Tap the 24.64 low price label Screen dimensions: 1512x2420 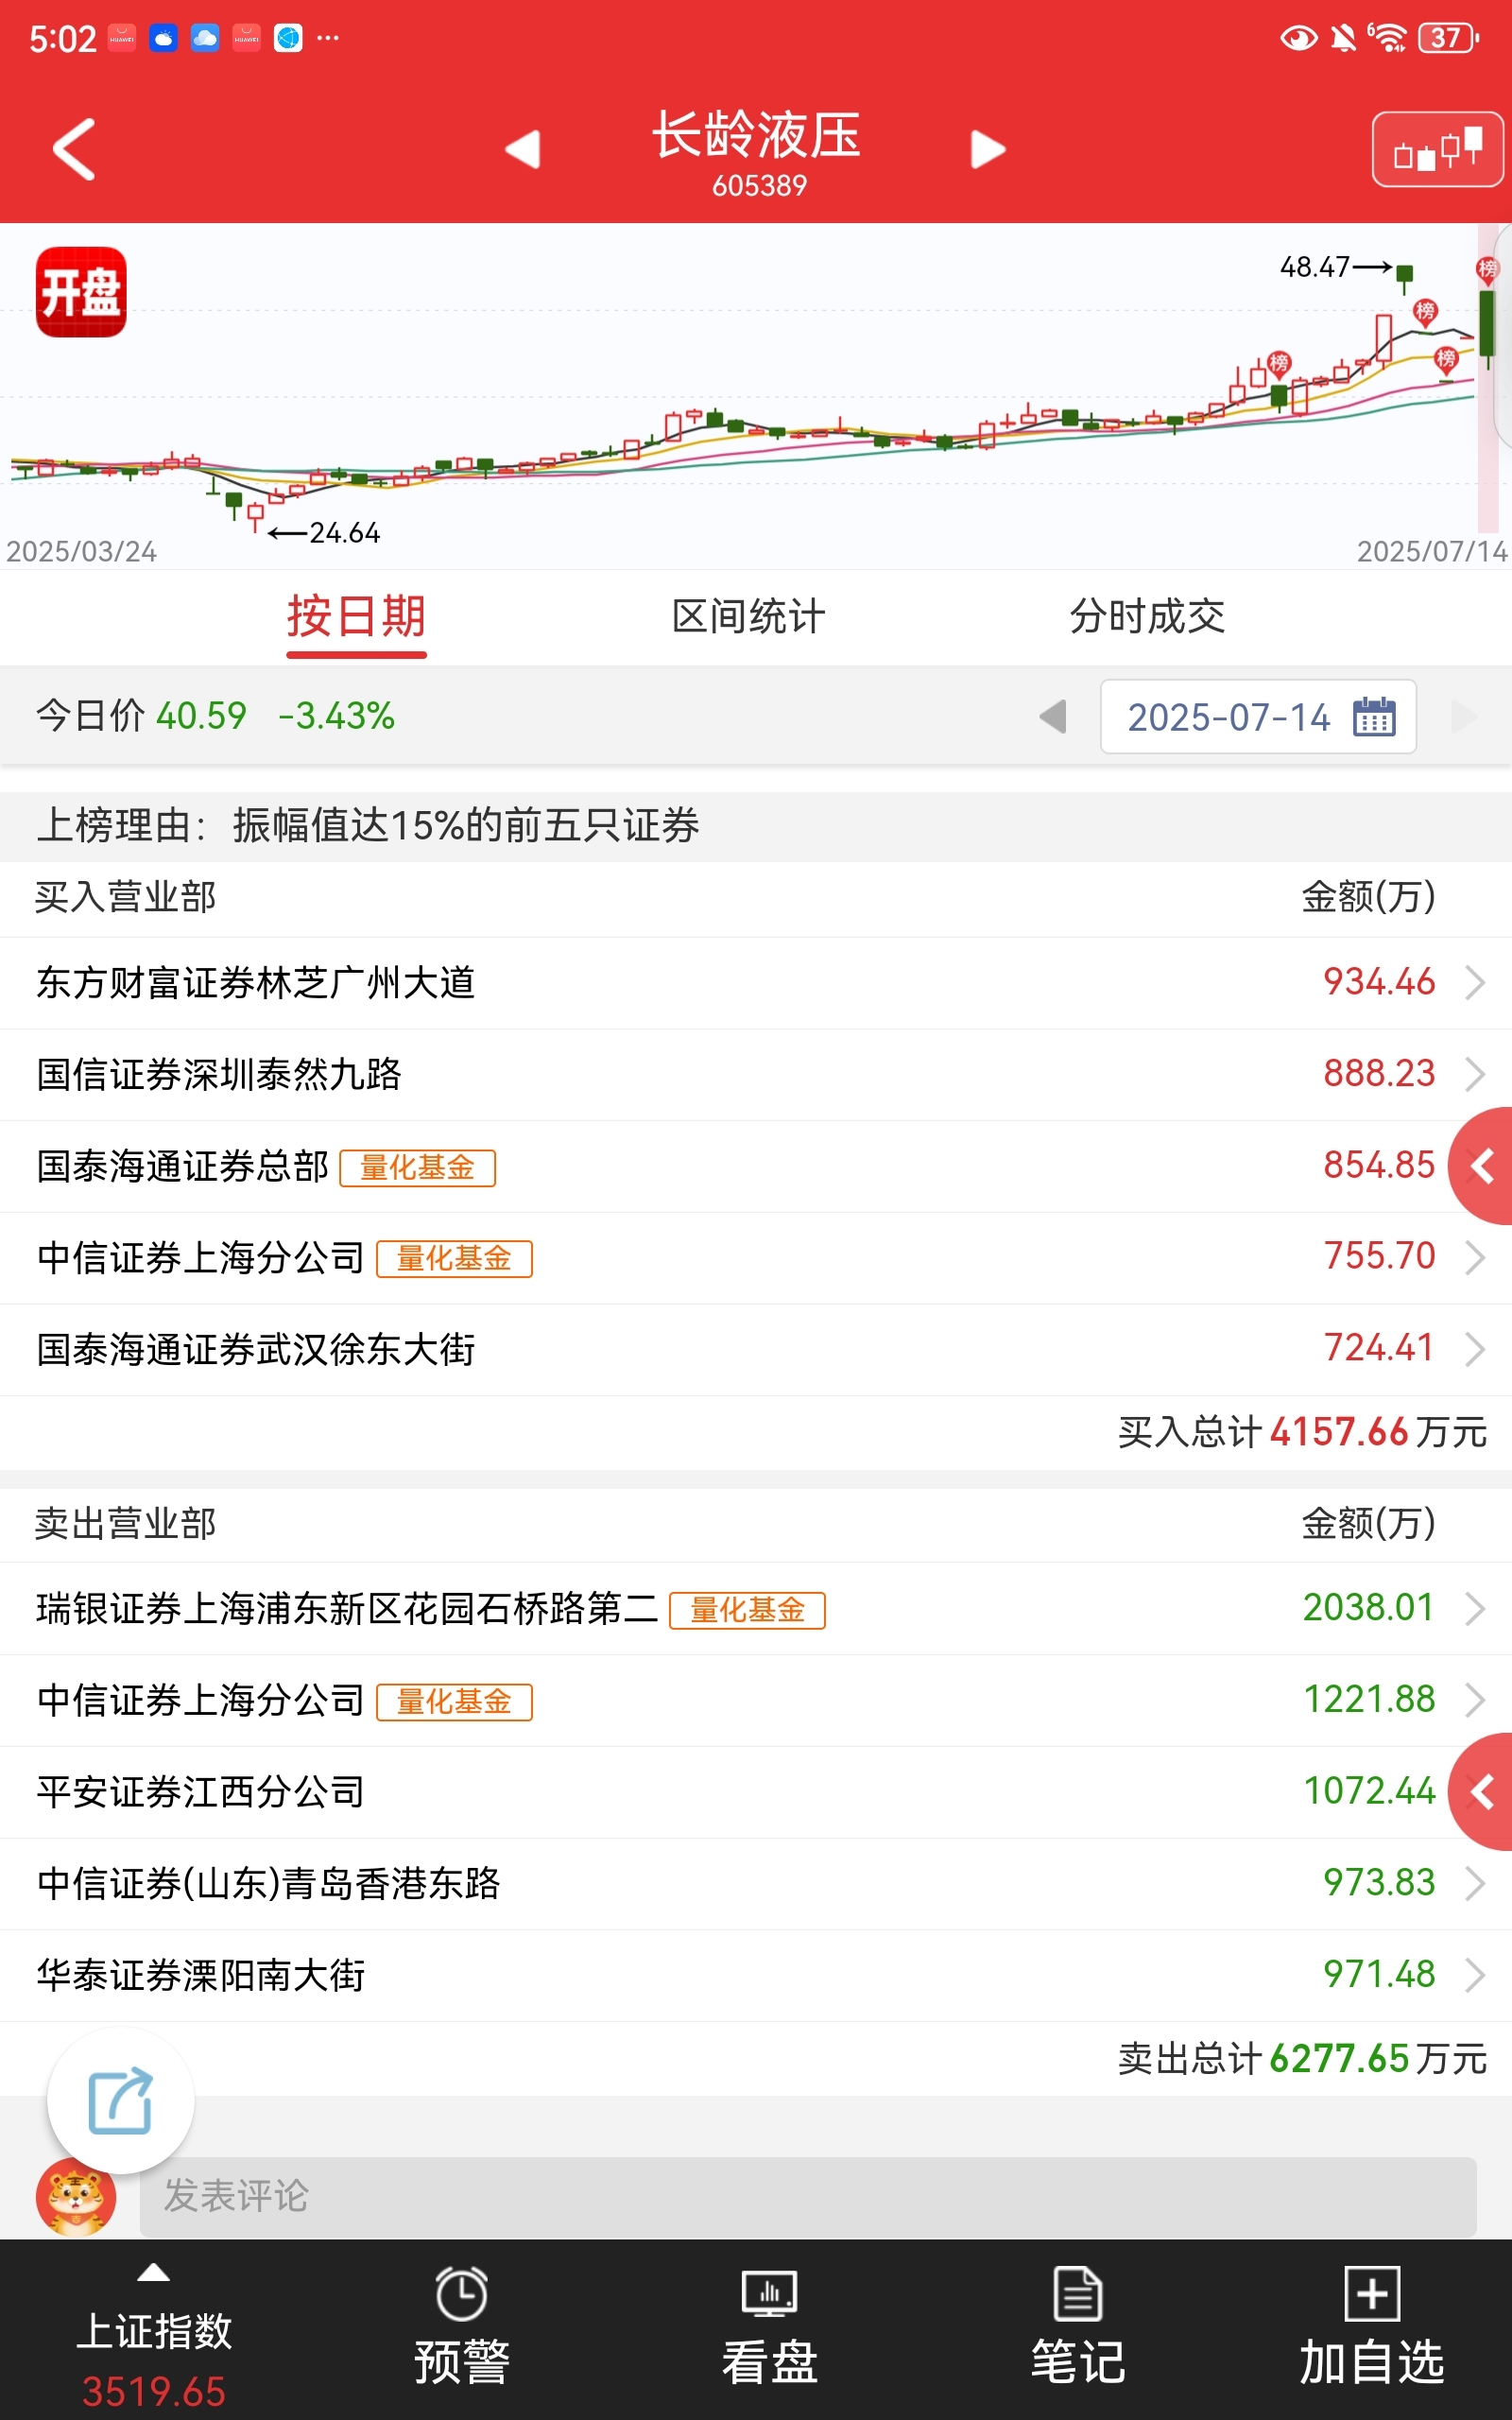(x=345, y=533)
